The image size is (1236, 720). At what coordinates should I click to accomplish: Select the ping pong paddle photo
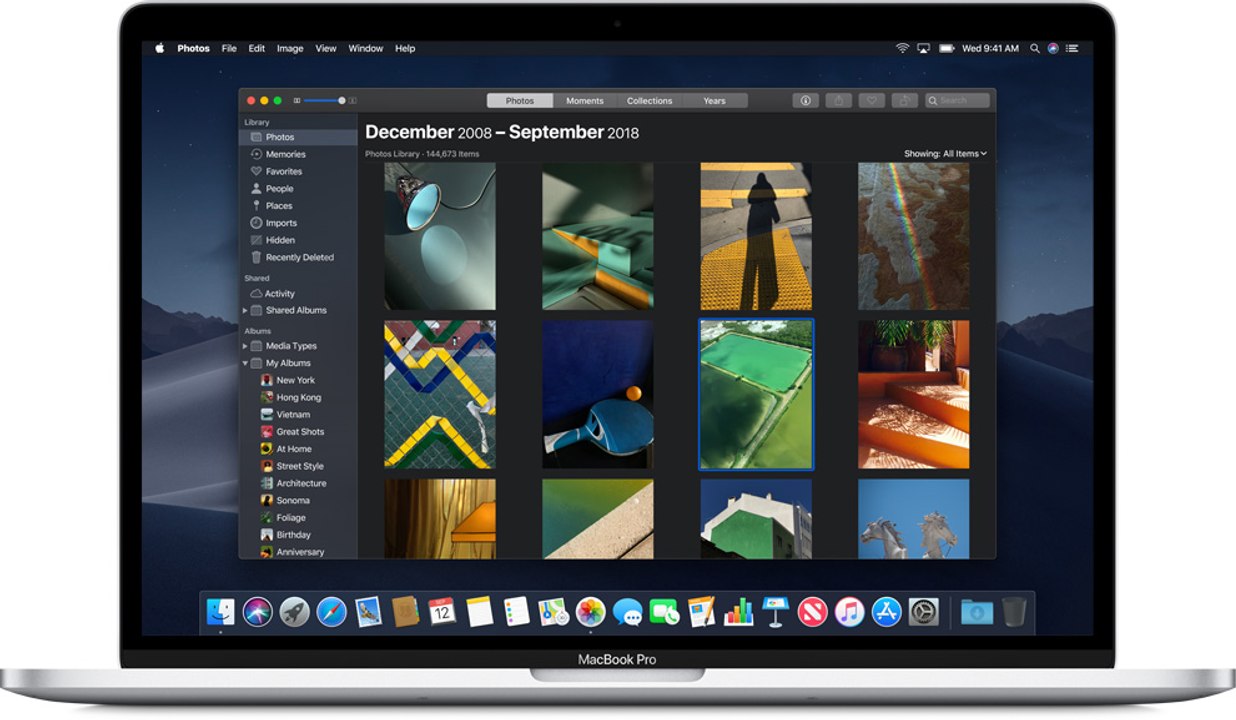pyautogui.click(x=598, y=394)
